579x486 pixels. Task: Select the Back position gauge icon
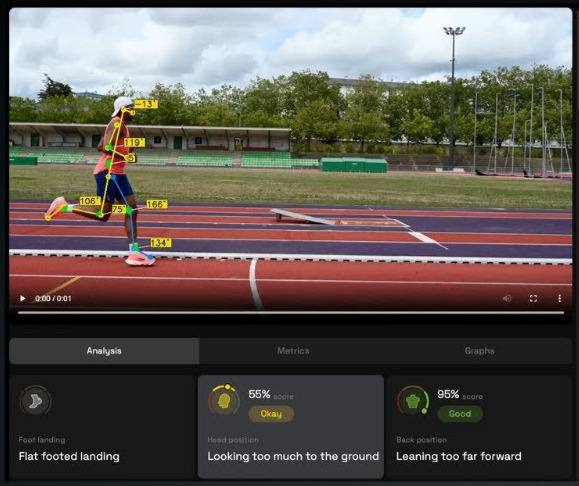coord(413,401)
